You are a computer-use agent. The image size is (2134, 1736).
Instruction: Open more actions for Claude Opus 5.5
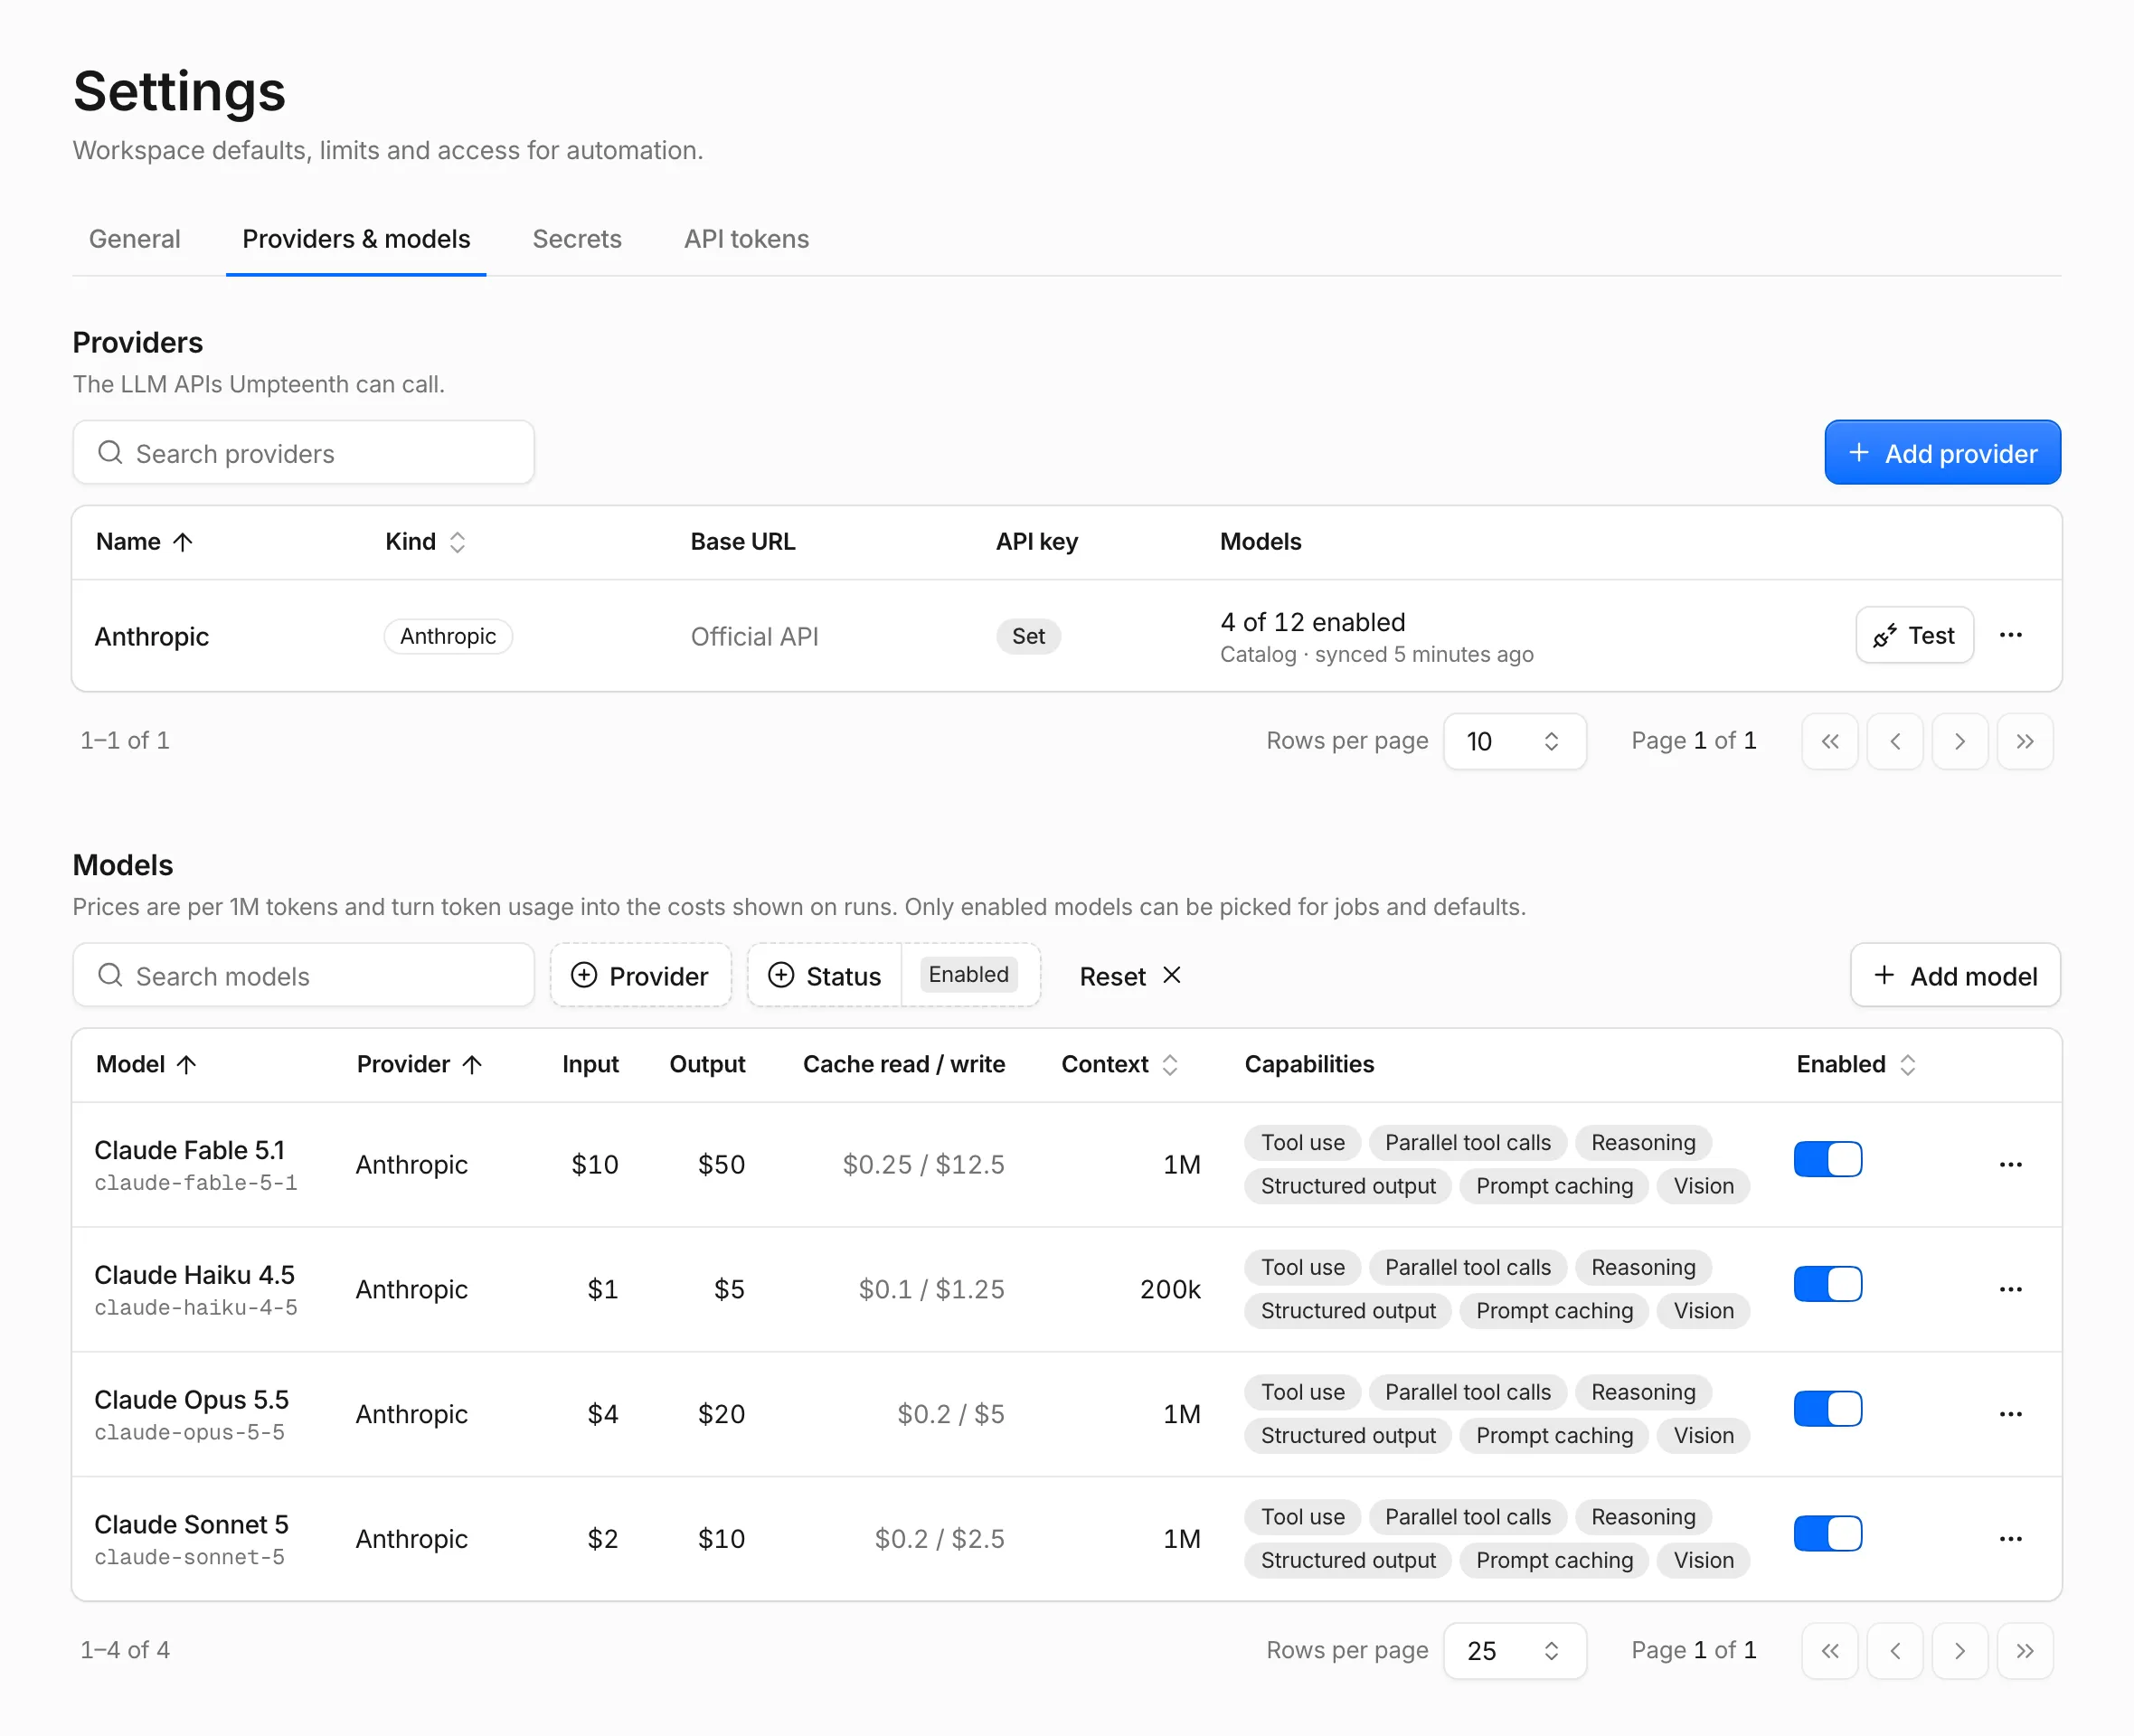coord(2011,1414)
